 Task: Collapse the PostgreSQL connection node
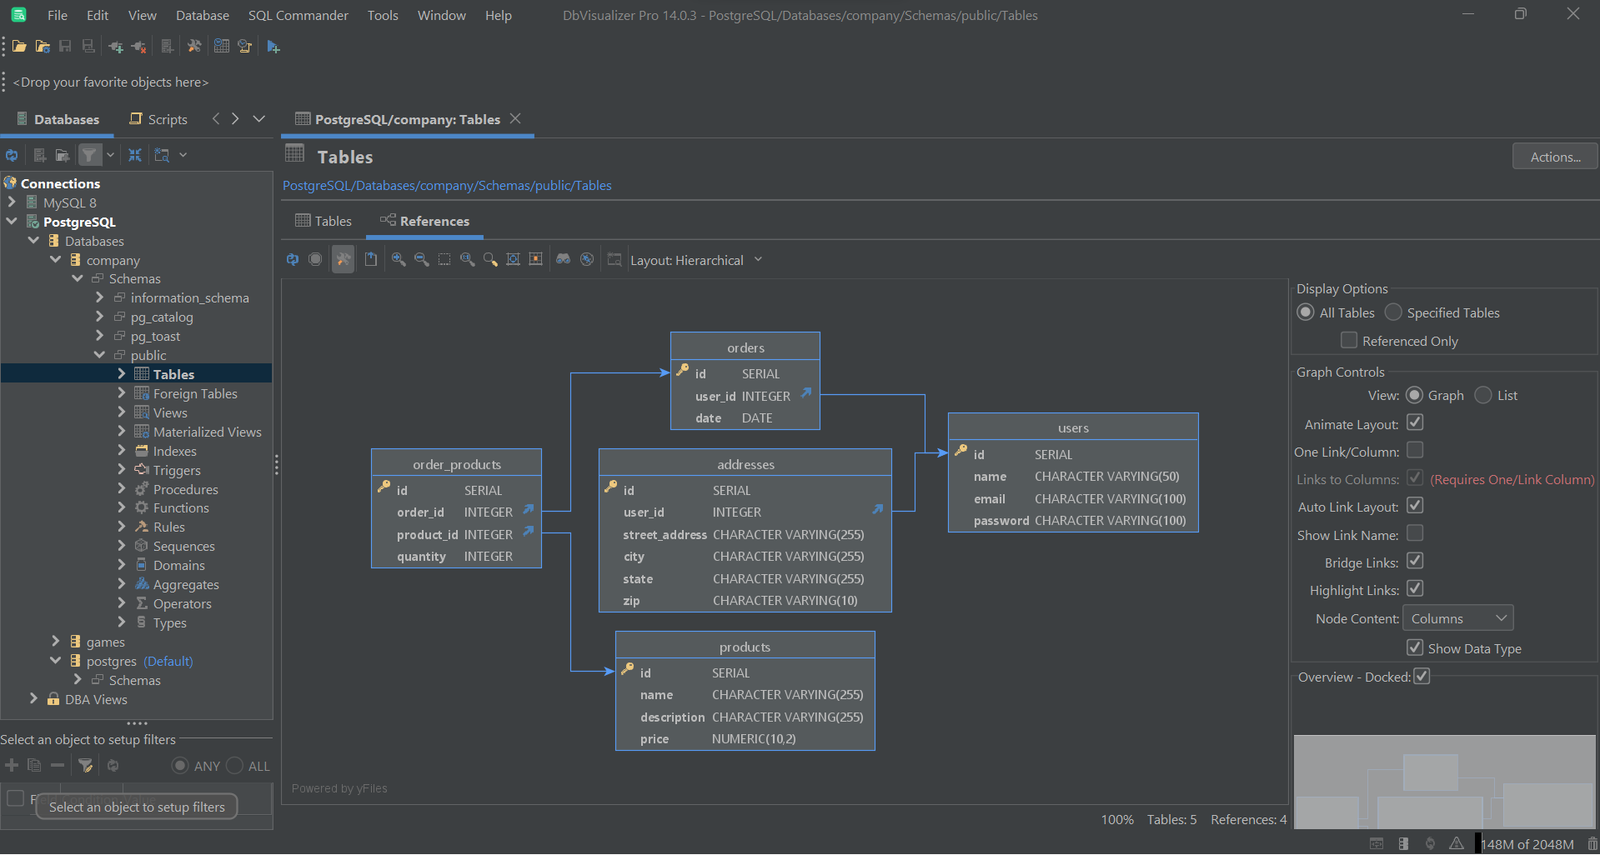click(x=12, y=221)
